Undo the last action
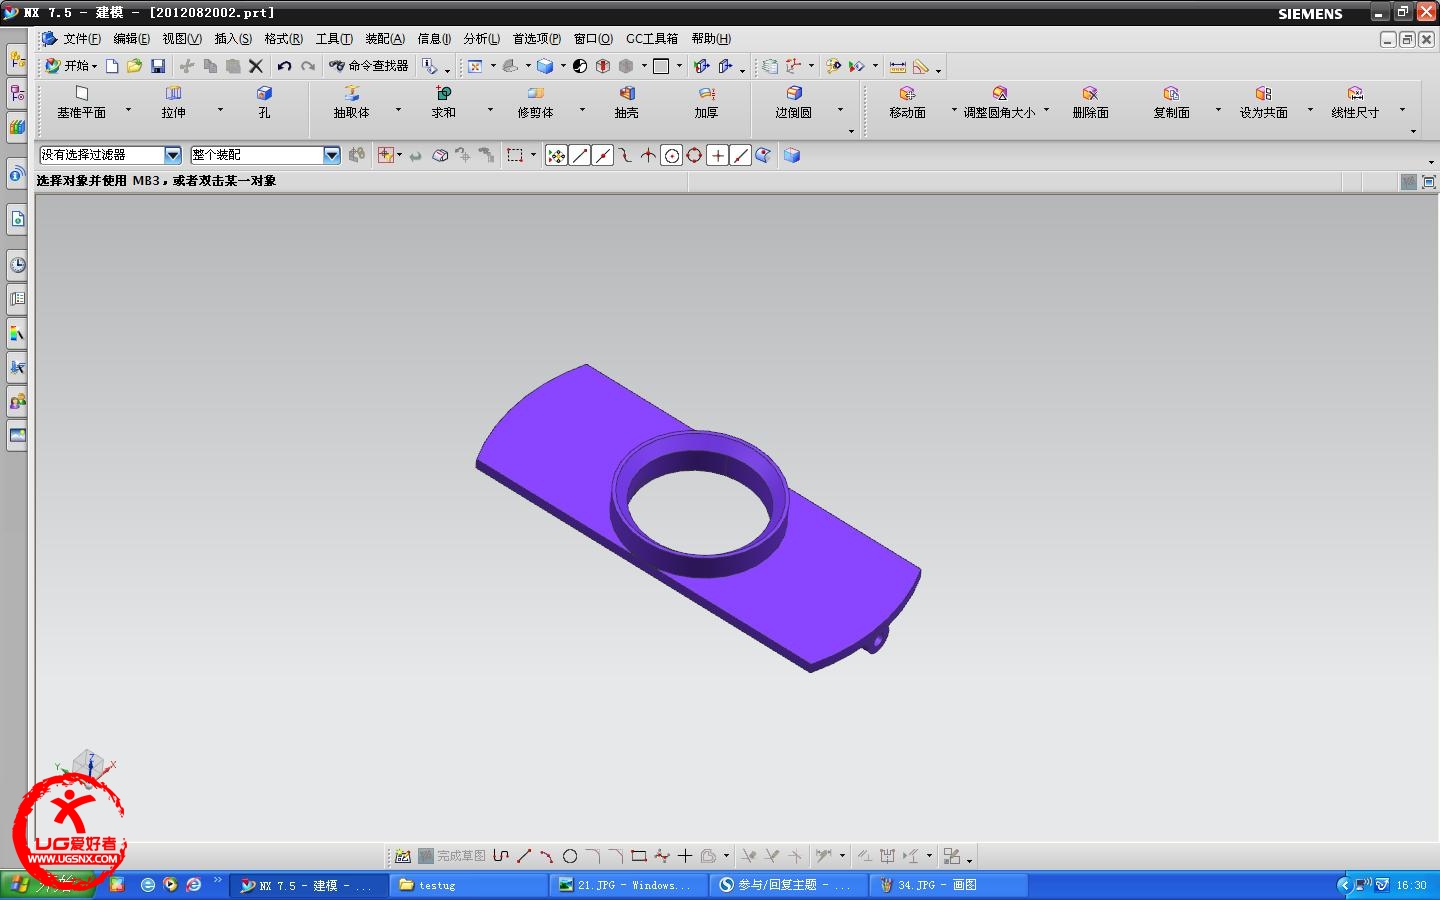Viewport: 1440px width, 900px height. [284, 66]
